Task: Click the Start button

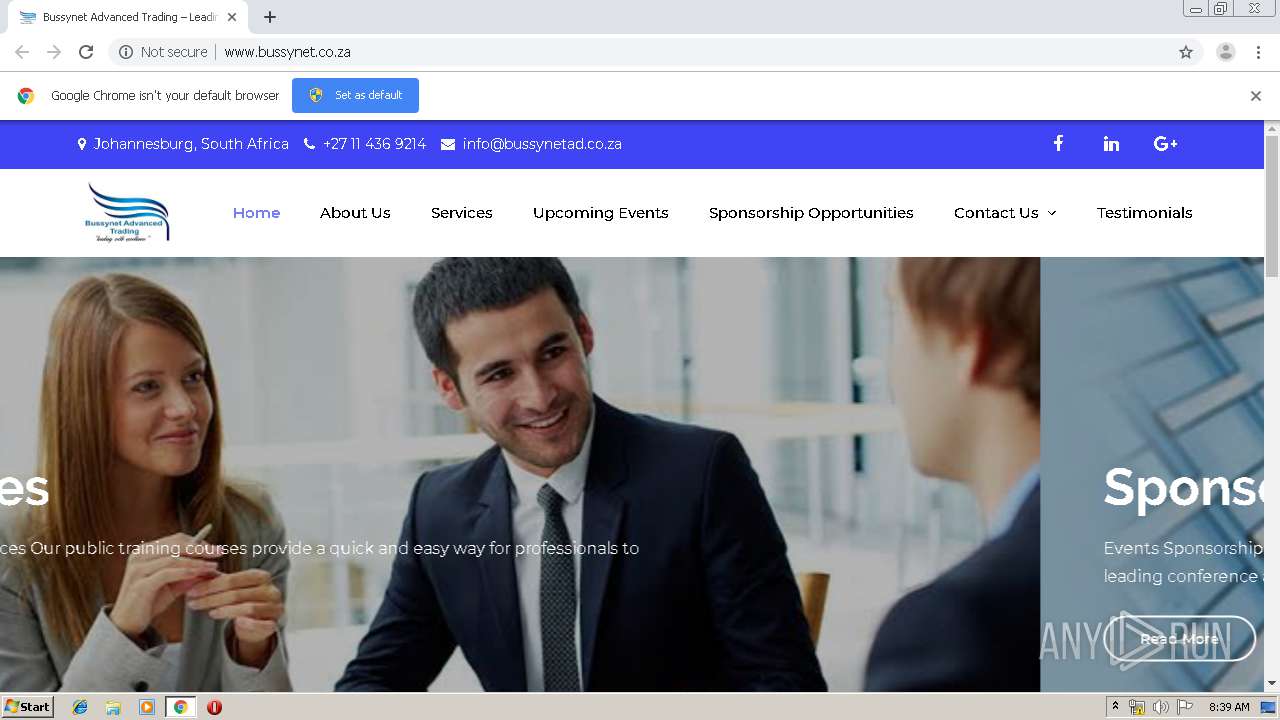Action: click(x=27, y=707)
